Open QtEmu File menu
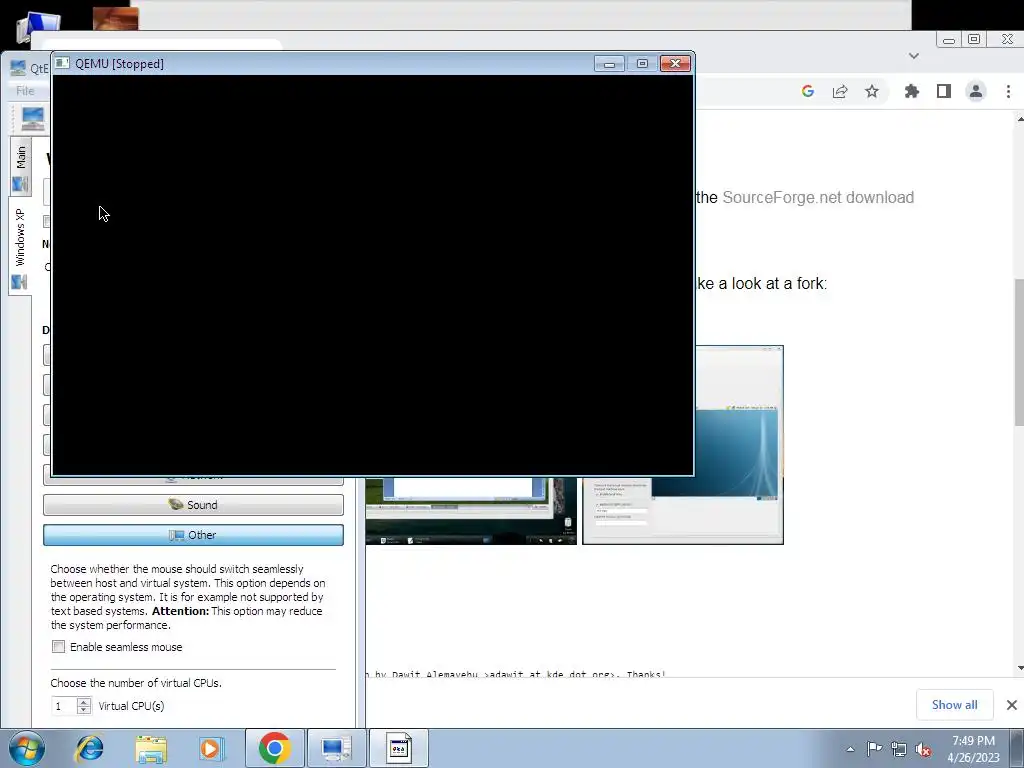The image size is (1024, 768). pyautogui.click(x=25, y=91)
